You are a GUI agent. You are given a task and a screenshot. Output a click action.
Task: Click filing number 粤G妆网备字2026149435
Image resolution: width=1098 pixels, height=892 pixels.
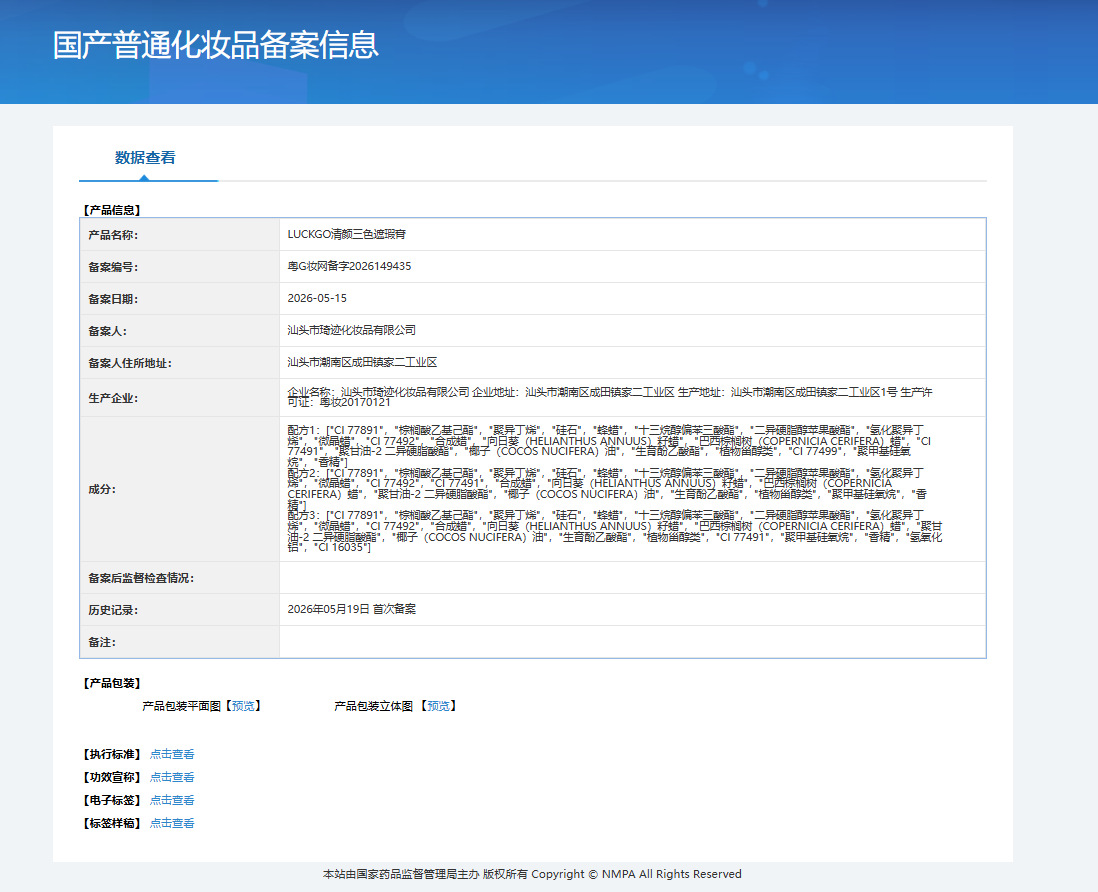[349, 266]
